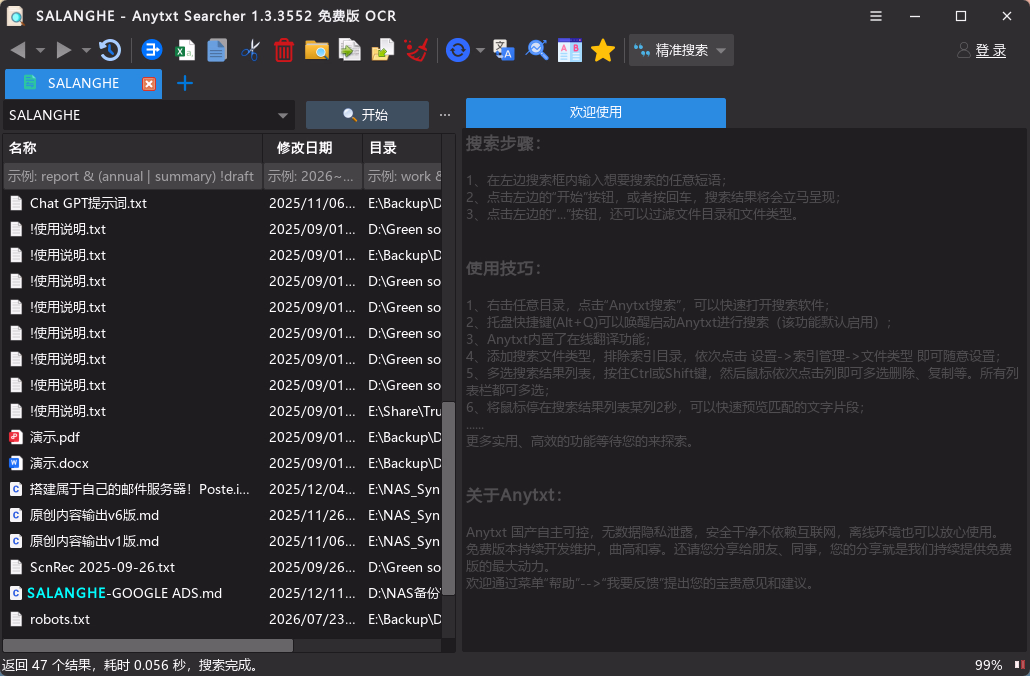
Task: Select the 搭建属于自己的邮件服务器 file row
Action: (223, 489)
